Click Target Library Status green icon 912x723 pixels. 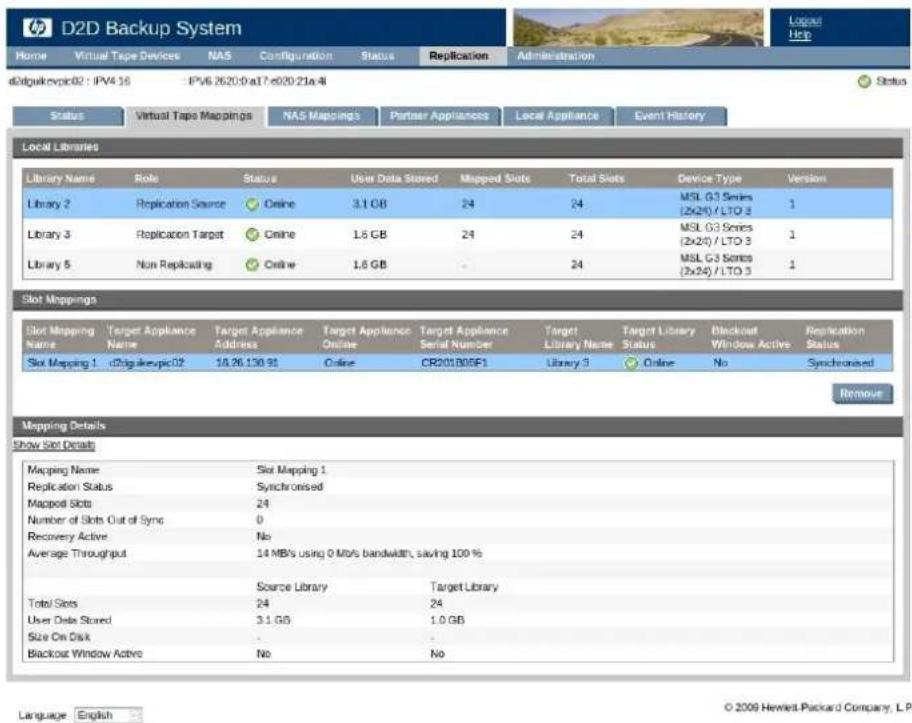pyautogui.click(x=631, y=364)
